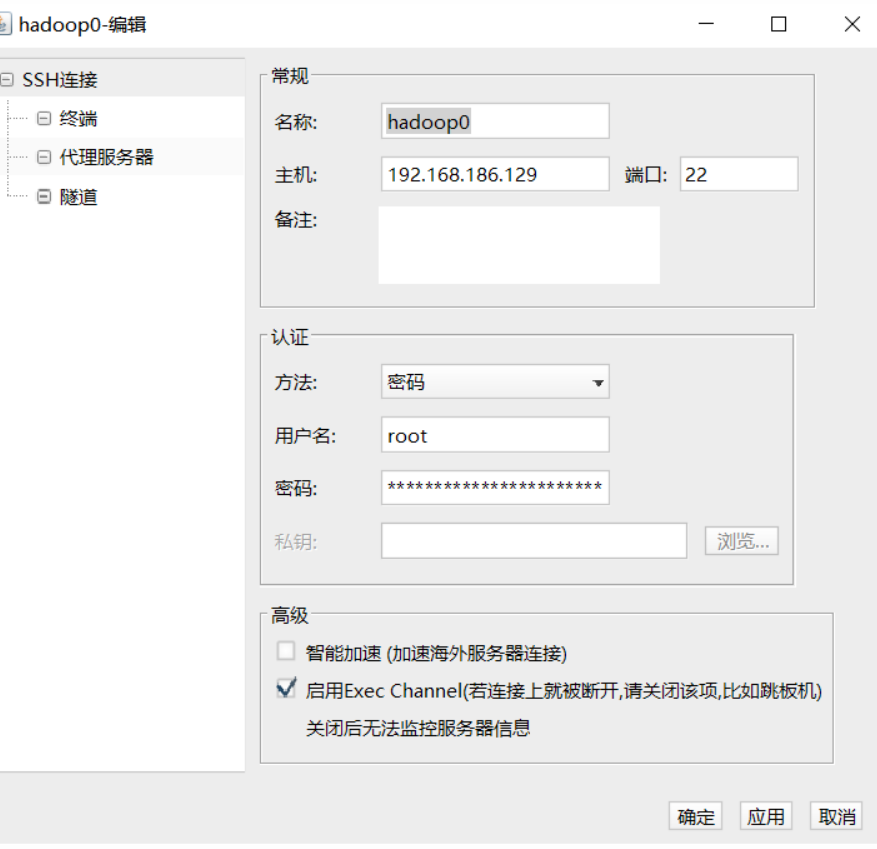Click the 关闭后无法监控服务器信息 note text
The image size is (877, 849).
[x=418, y=728]
